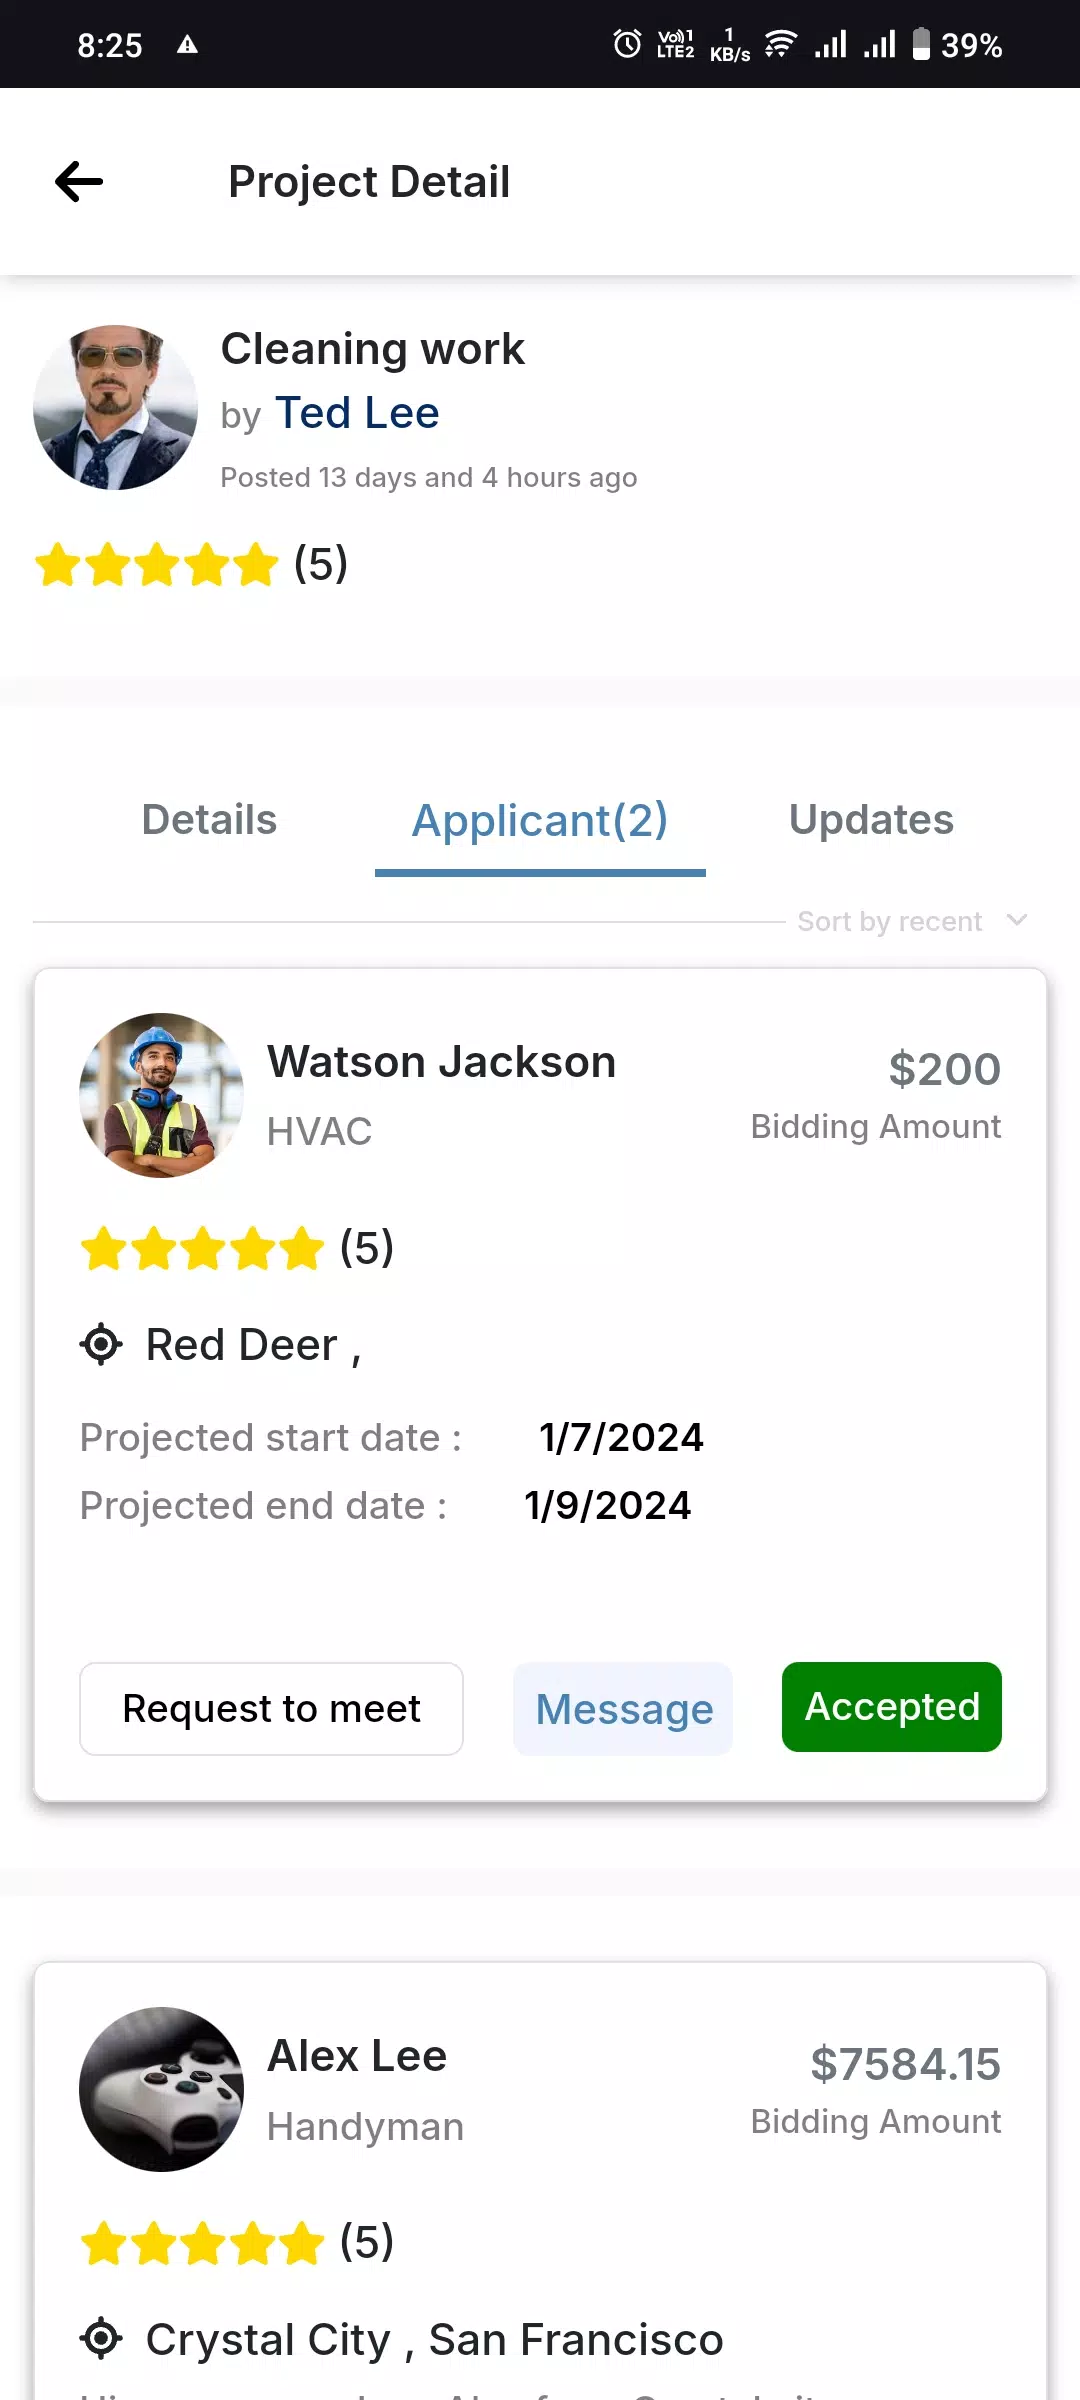Open Alex Lee's avatar image
Screen dimensions: 1080x2400
pyautogui.click(x=161, y=2089)
